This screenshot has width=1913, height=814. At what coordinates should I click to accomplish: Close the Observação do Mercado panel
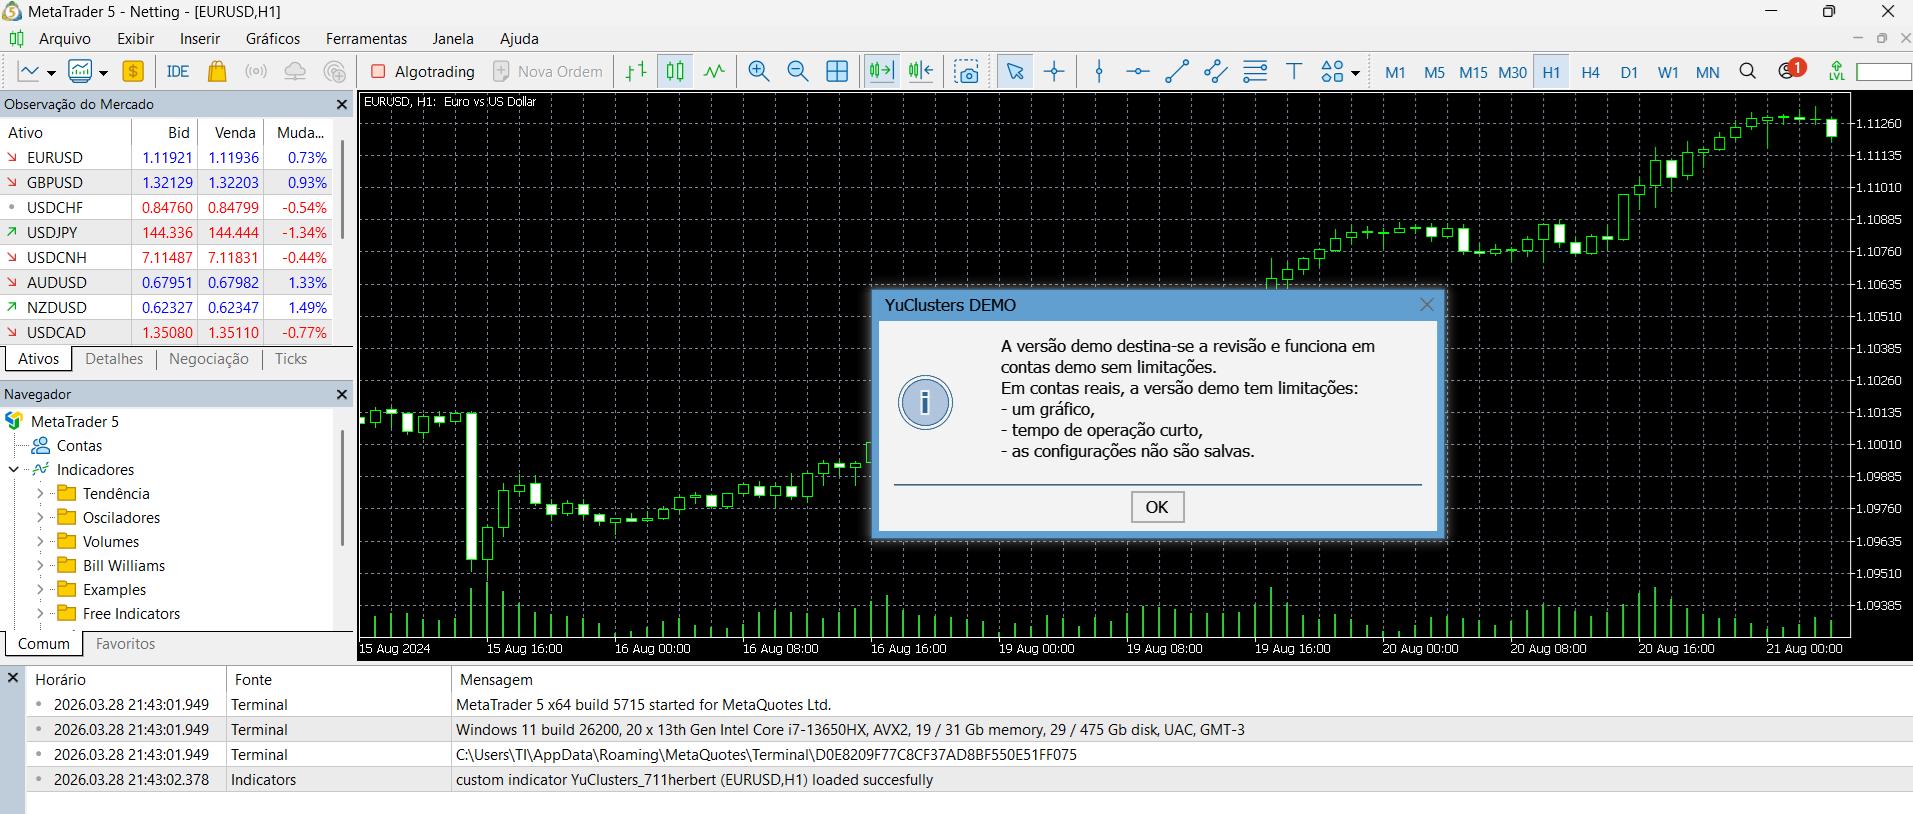tap(342, 104)
